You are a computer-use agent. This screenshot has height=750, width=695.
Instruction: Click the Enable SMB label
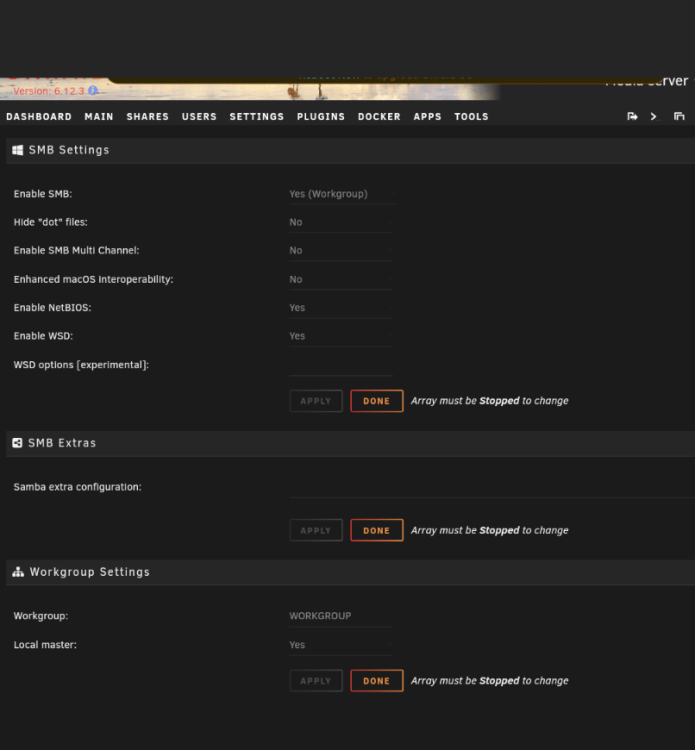click(x=43, y=194)
